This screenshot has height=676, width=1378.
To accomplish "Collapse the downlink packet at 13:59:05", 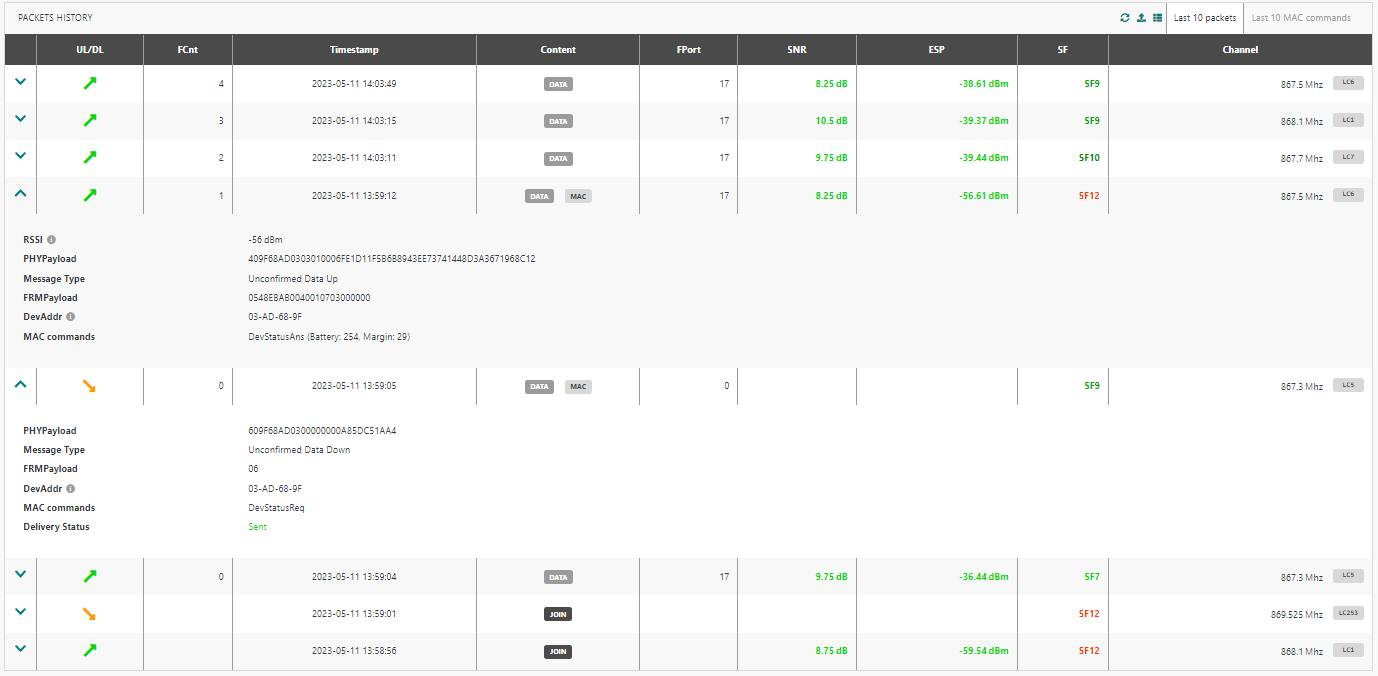I will point(20,385).
